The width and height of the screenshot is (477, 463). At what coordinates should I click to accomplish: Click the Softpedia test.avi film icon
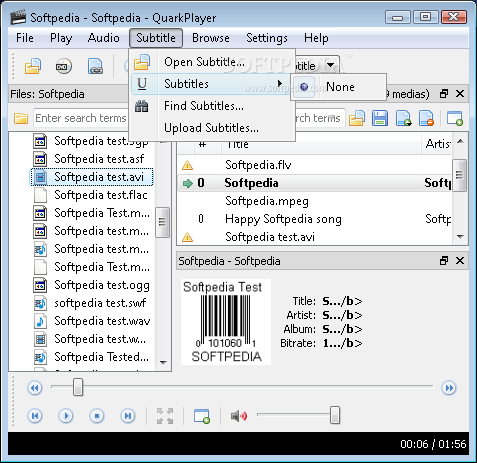(x=40, y=177)
